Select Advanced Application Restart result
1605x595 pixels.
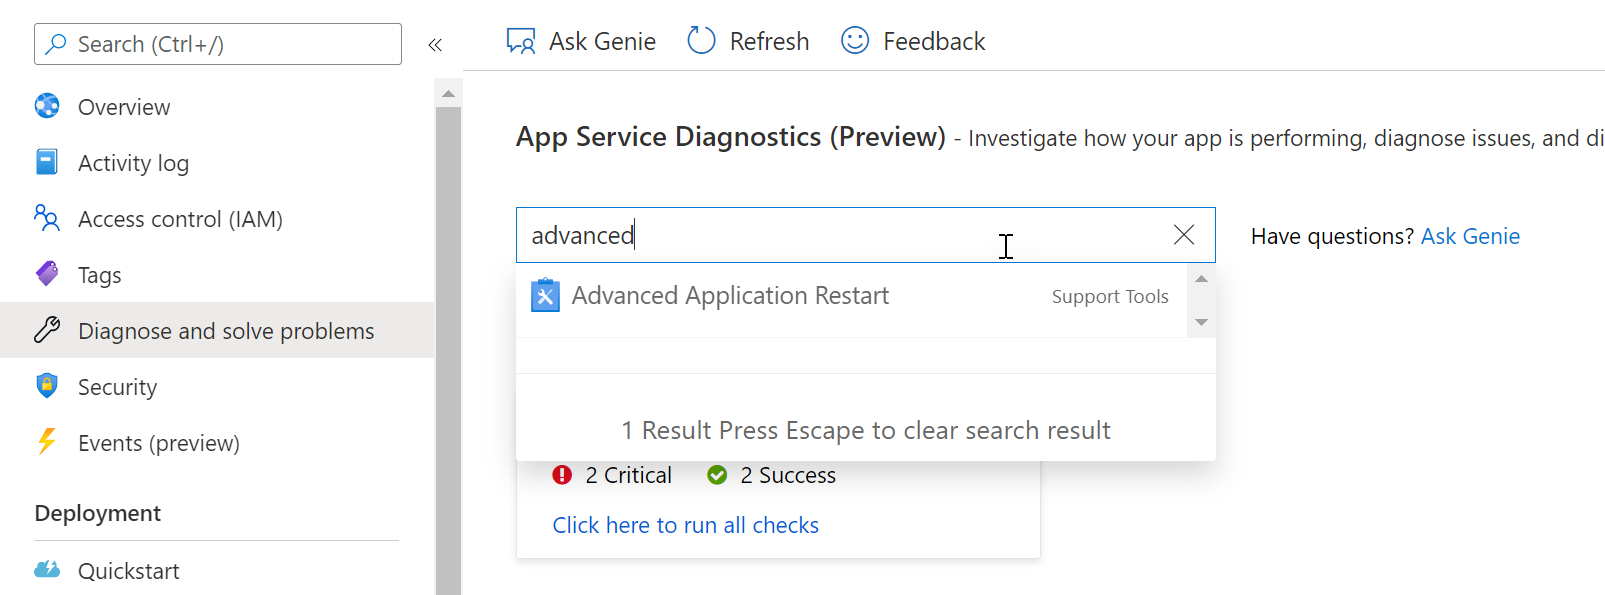pos(851,296)
